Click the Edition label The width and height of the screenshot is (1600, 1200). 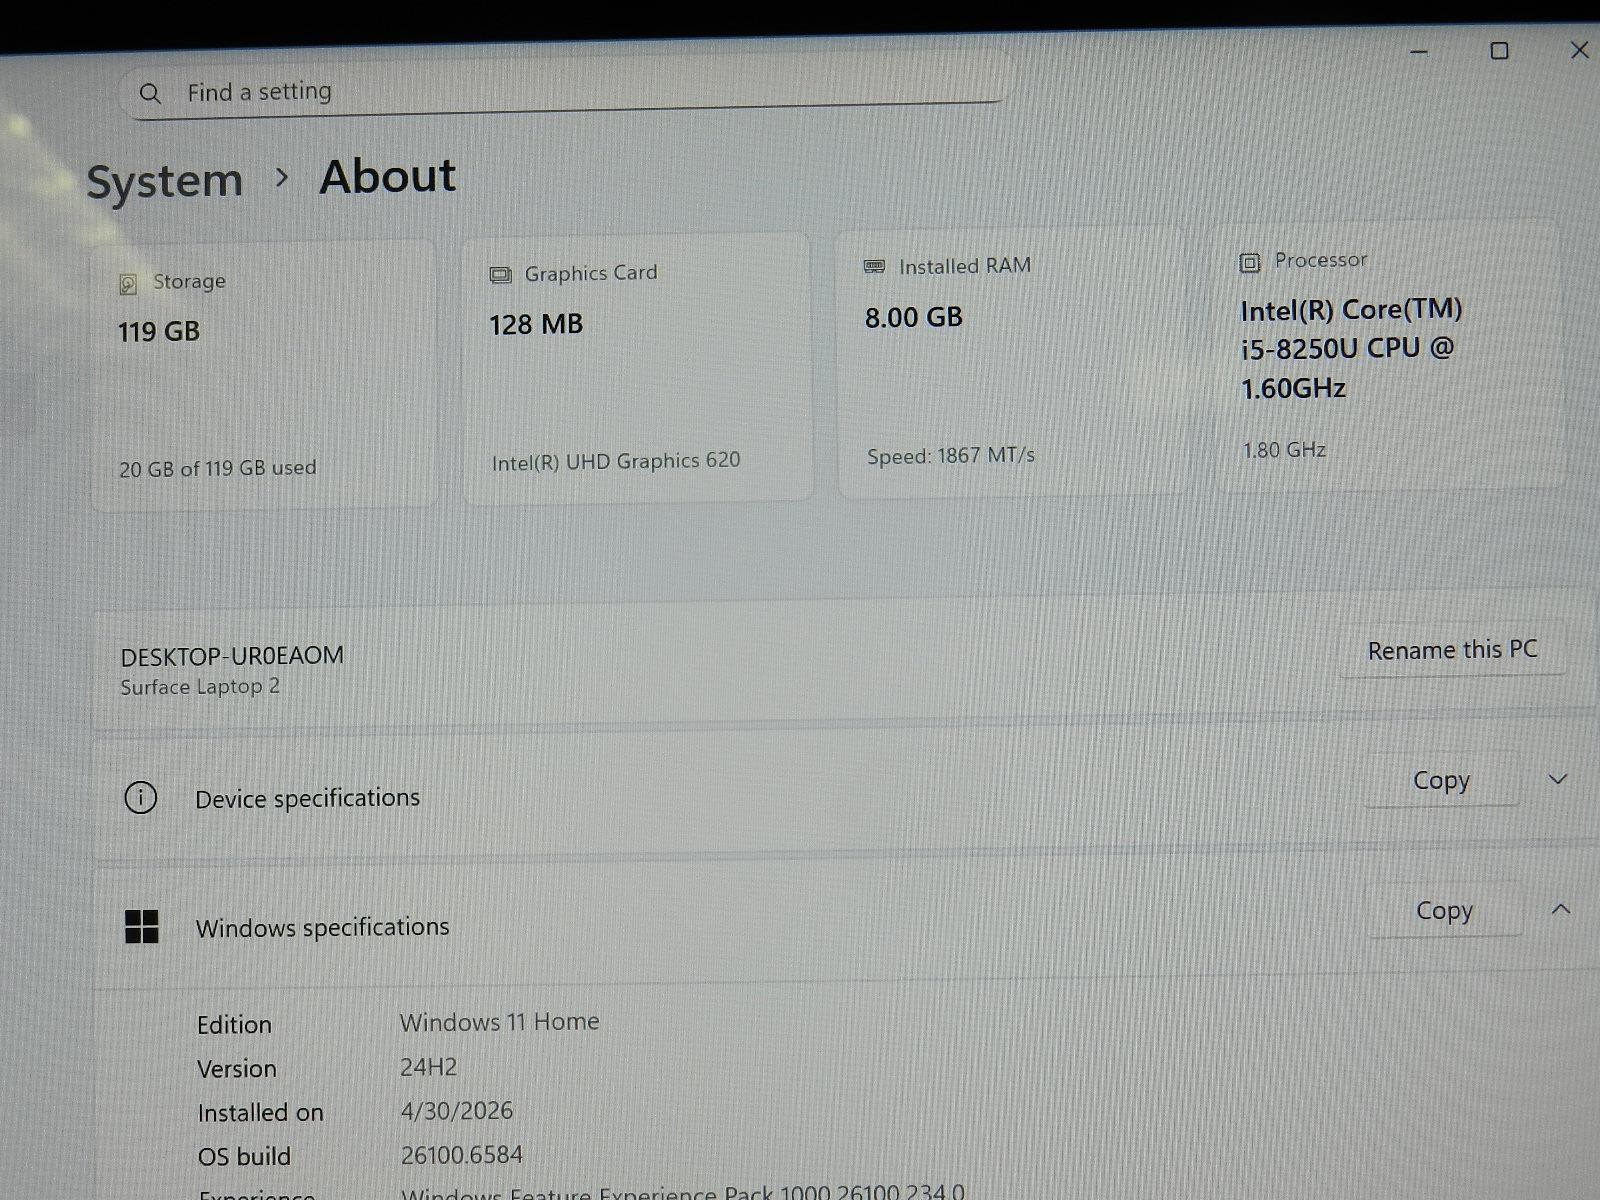coord(234,1025)
